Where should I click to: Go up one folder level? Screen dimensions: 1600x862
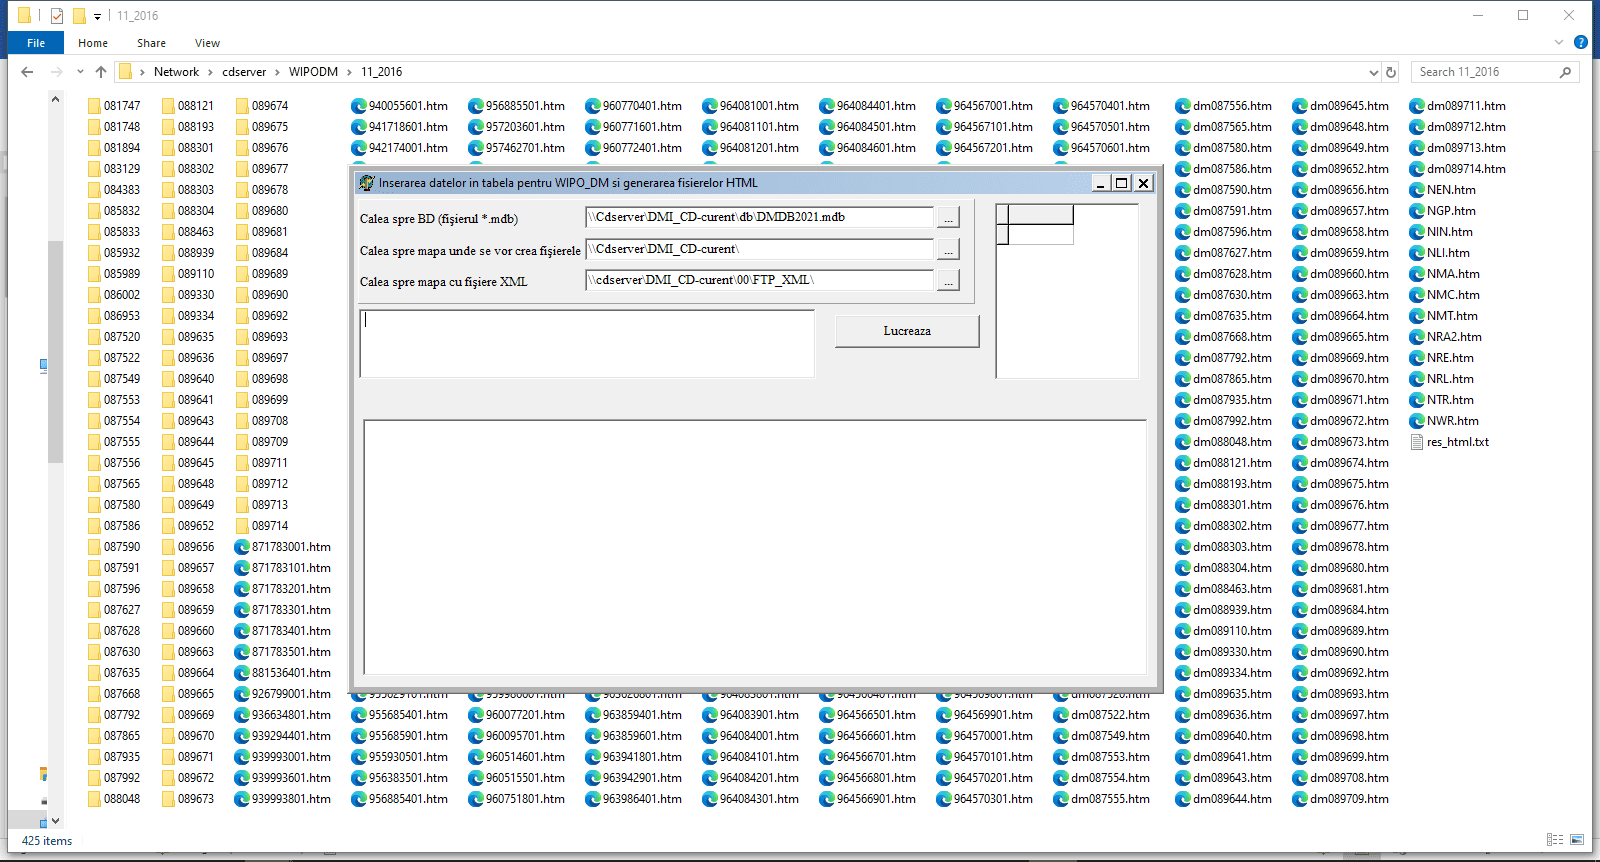(x=101, y=72)
